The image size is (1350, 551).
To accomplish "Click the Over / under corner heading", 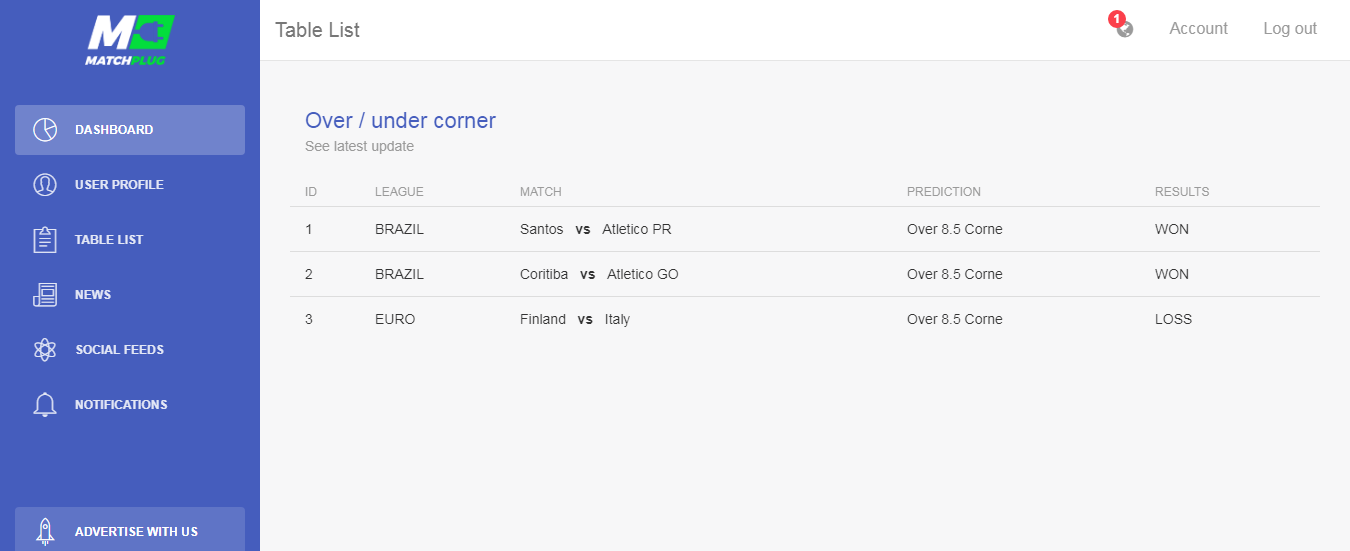I will click(x=400, y=121).
